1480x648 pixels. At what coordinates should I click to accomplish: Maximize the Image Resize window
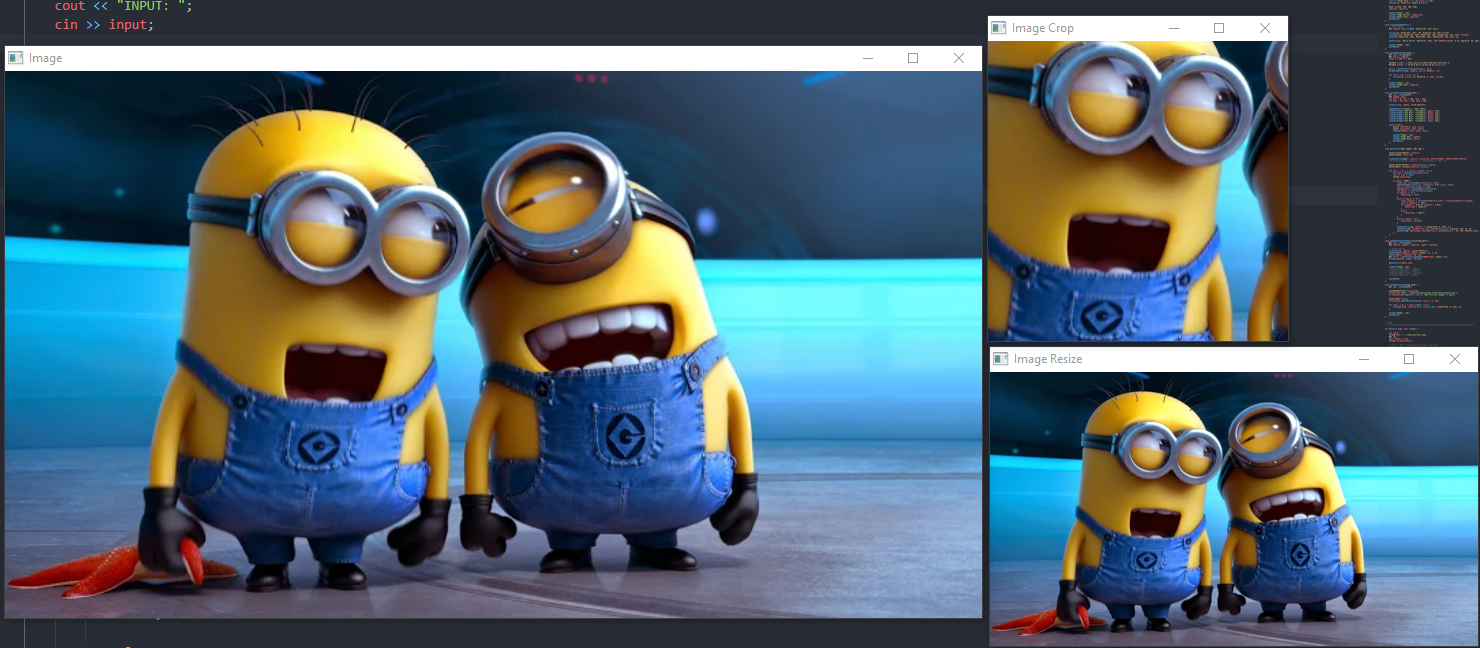point(1409,359)
